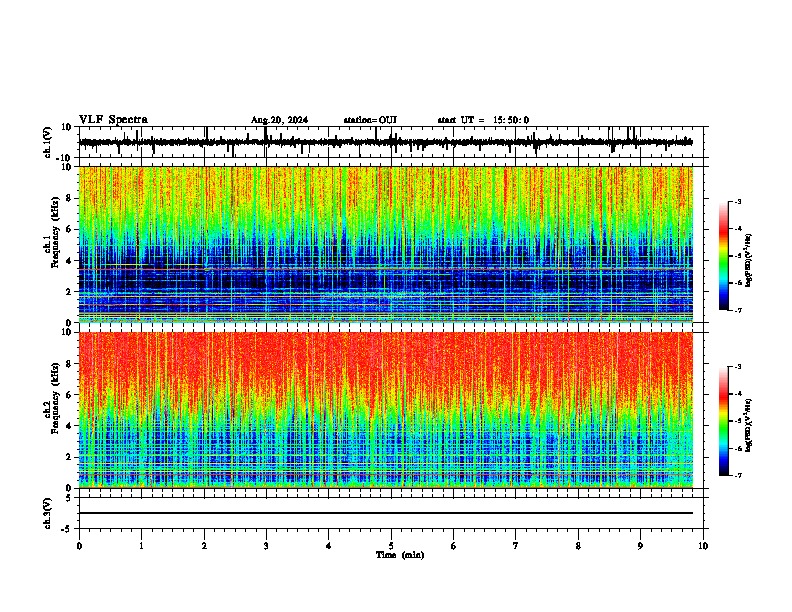Click the '7' tick label on time axis
Image resolution: width=792 pixels, height=612 pixels.
coord(516,546)
